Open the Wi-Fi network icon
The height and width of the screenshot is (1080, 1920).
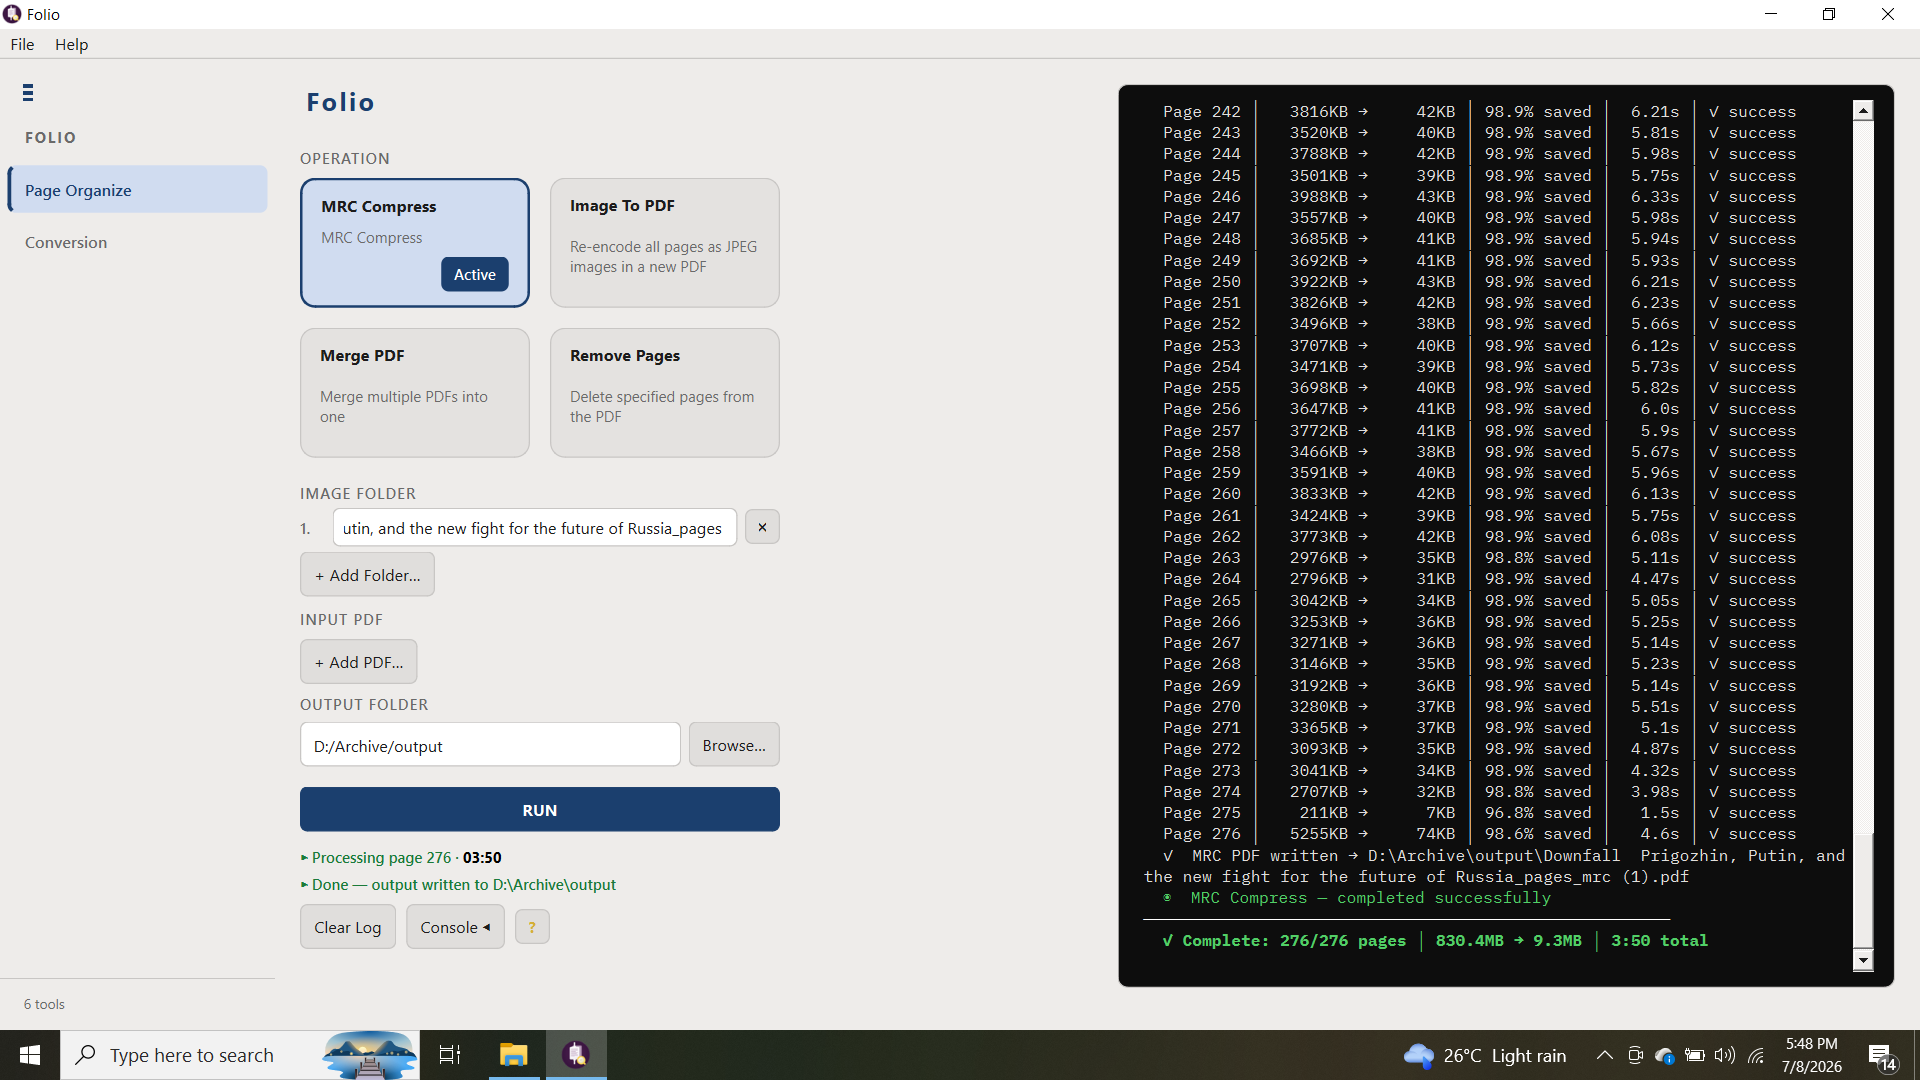click(1756, 1055)
